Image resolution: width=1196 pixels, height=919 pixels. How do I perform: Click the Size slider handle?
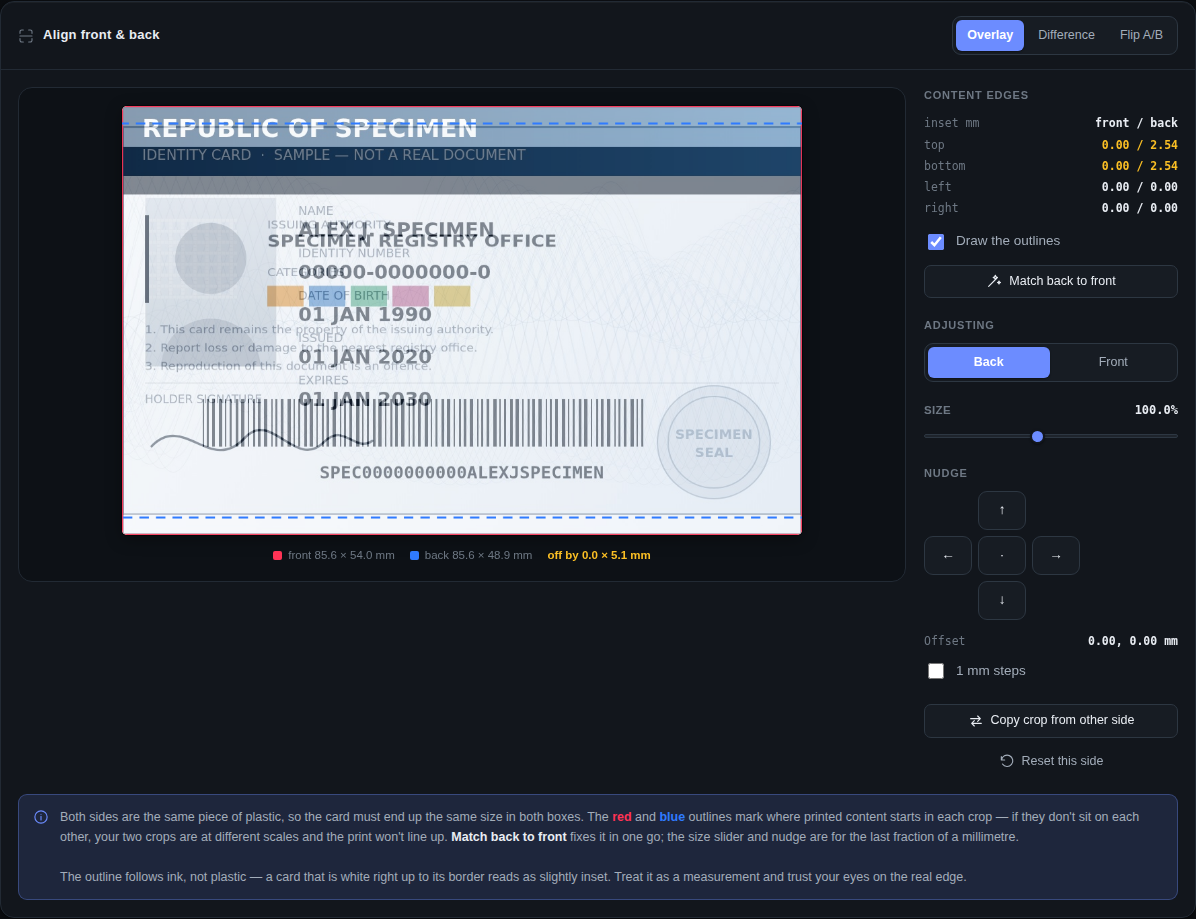pyautogui.click(x=1037, y=437)
